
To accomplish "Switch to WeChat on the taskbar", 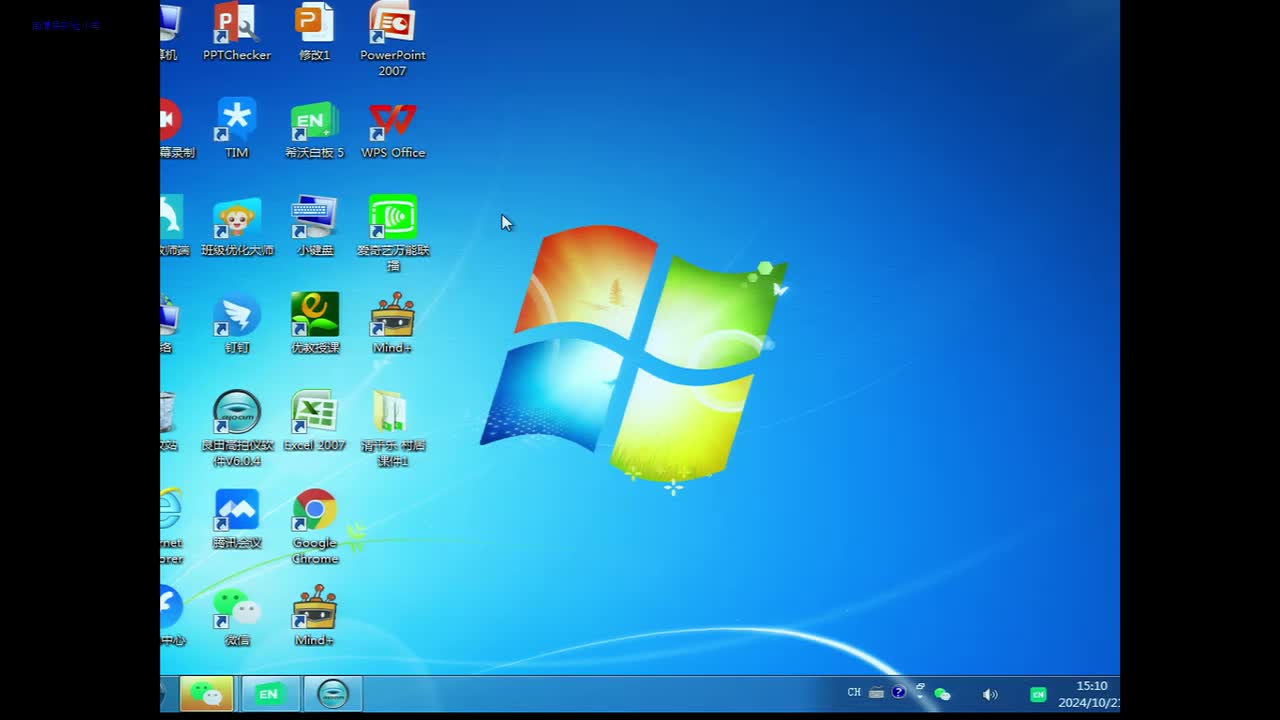I will pos(207,693).
